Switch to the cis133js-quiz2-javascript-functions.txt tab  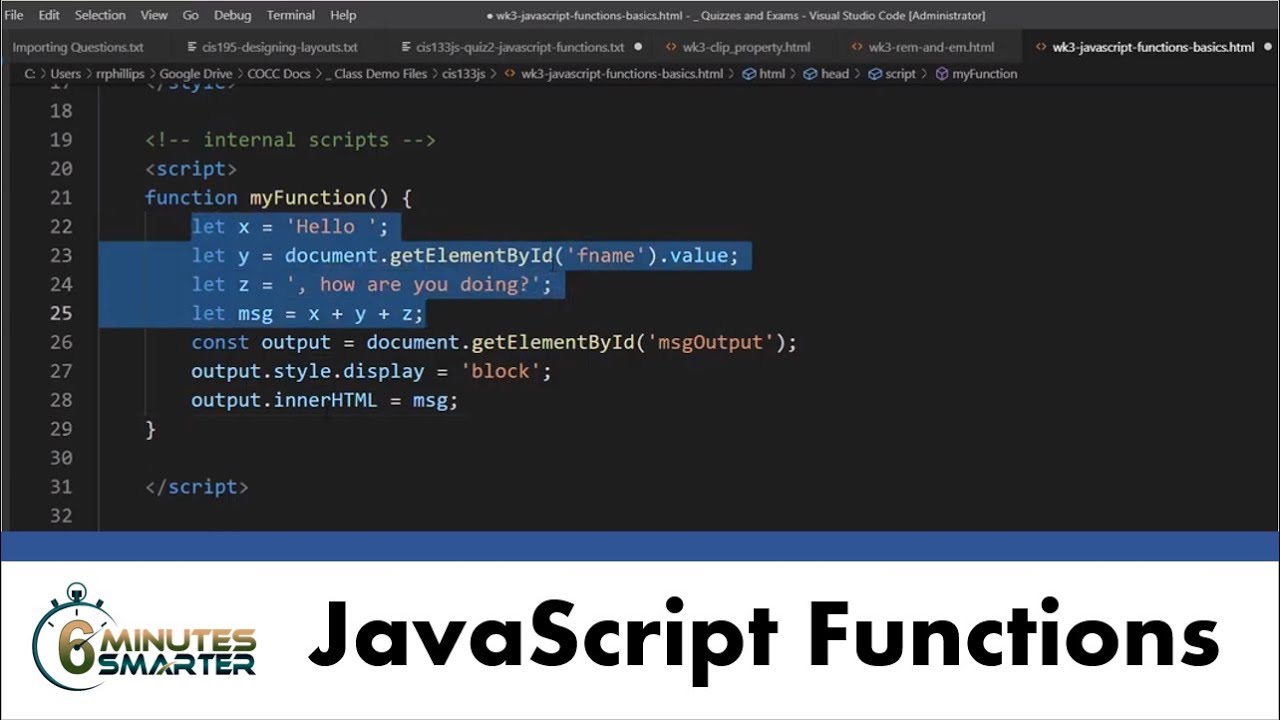520,47
